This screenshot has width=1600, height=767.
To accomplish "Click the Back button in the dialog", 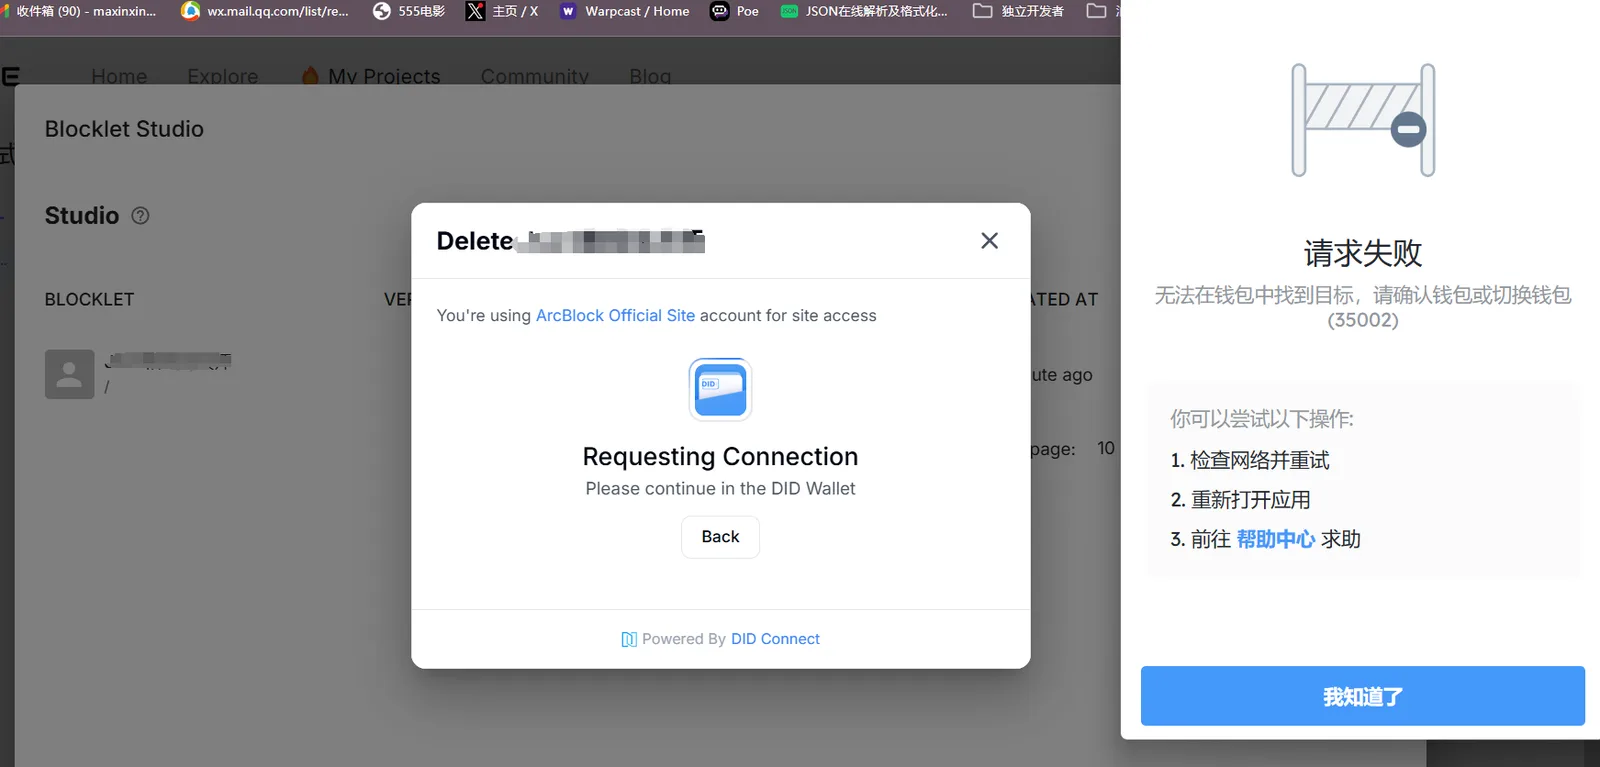I will [x=720, y=537].
